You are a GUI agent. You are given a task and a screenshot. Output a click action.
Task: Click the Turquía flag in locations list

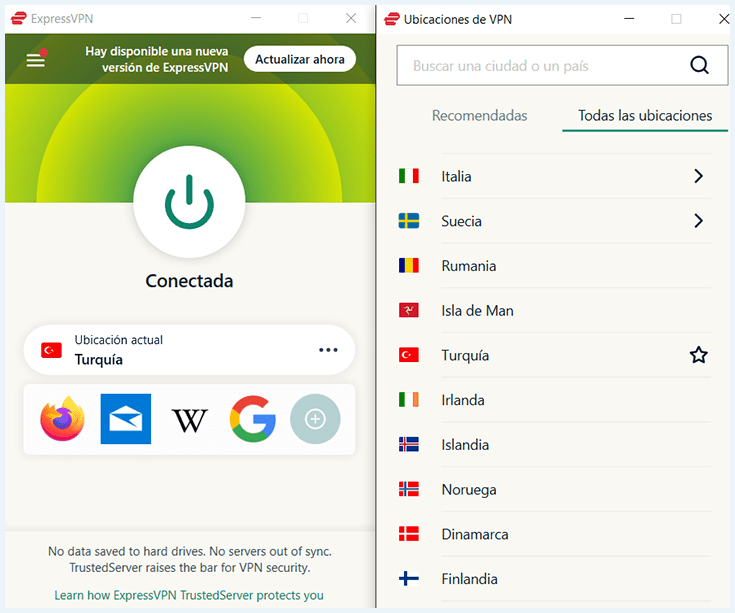pos(409,355)
